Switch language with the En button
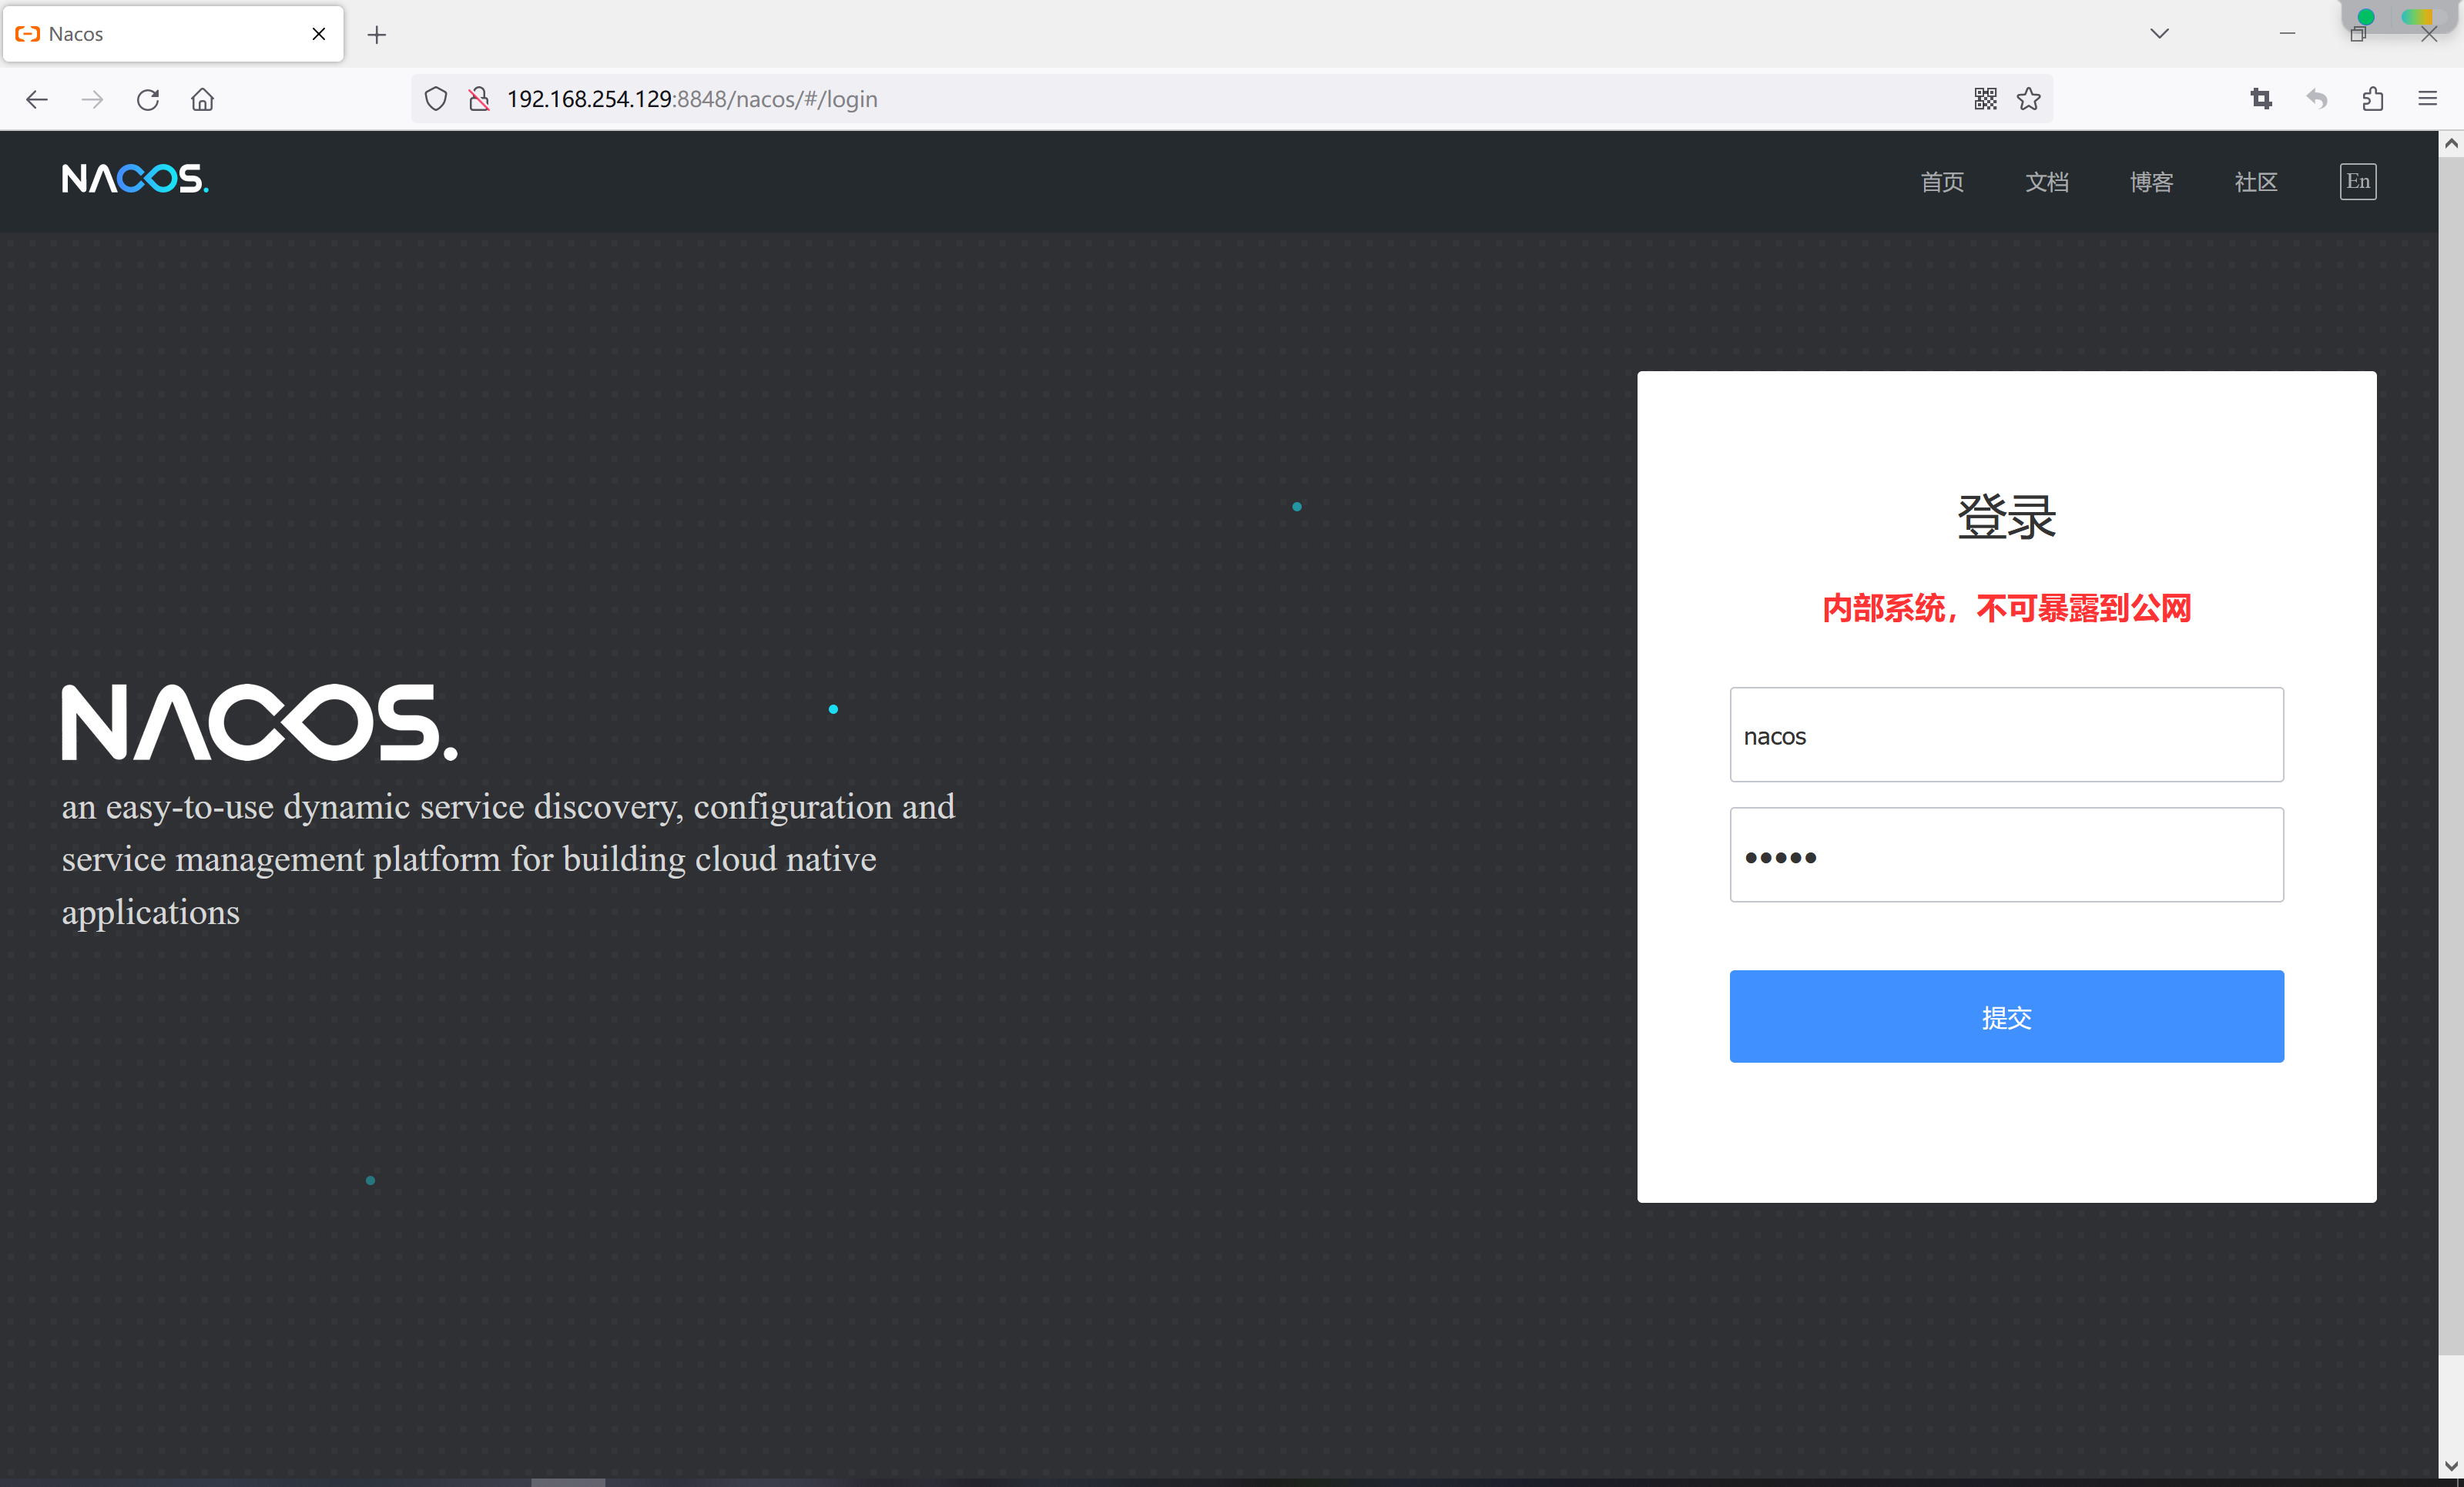The image size is (2464, 1487). (x=2358, y=182)
